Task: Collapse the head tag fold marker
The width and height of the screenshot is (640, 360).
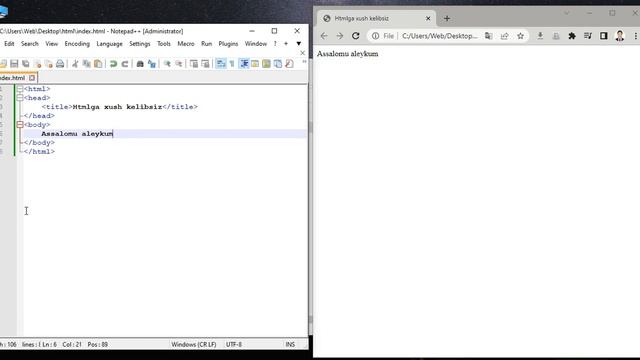Action: (20, 98)
